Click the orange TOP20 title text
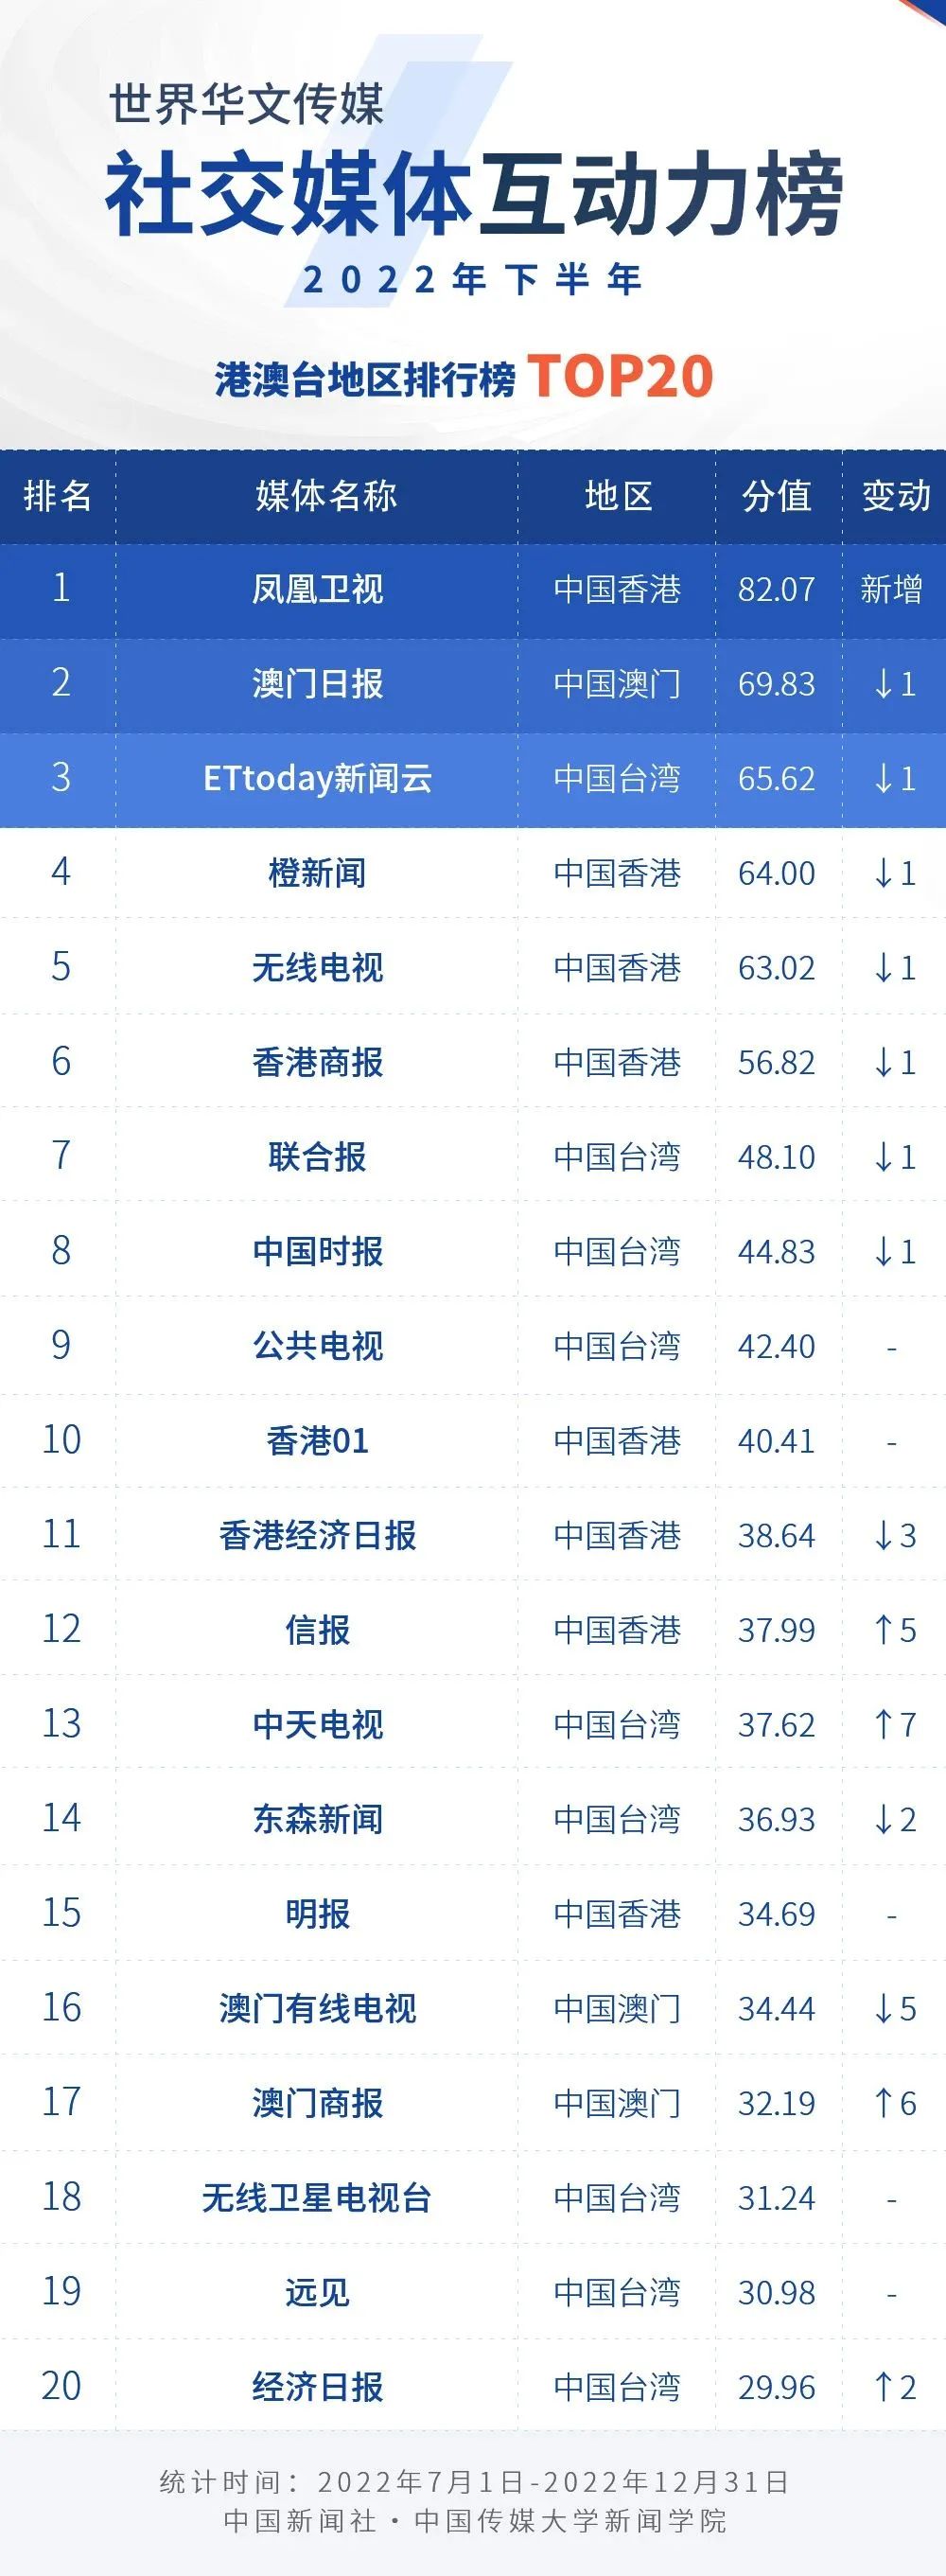This screenshot has width=946, height=2576. 620,377
